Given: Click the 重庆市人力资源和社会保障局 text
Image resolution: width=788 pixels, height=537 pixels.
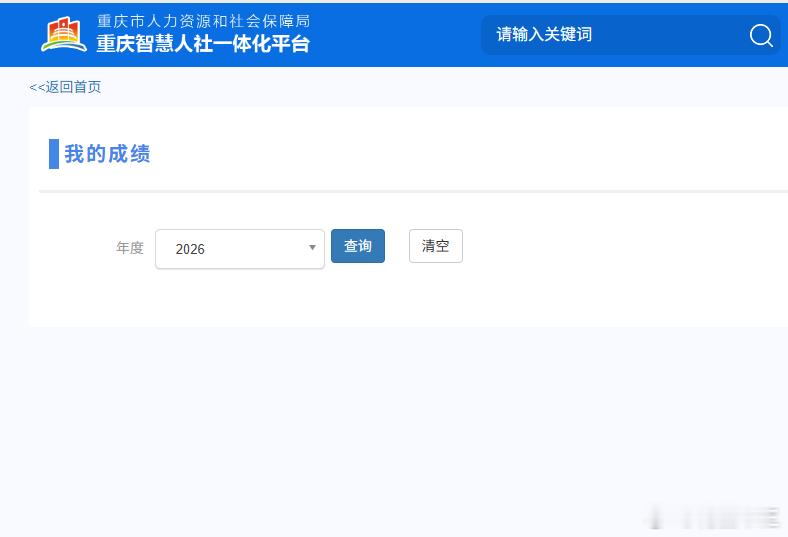Looking at the screenshot, I should tap(203, 21).
